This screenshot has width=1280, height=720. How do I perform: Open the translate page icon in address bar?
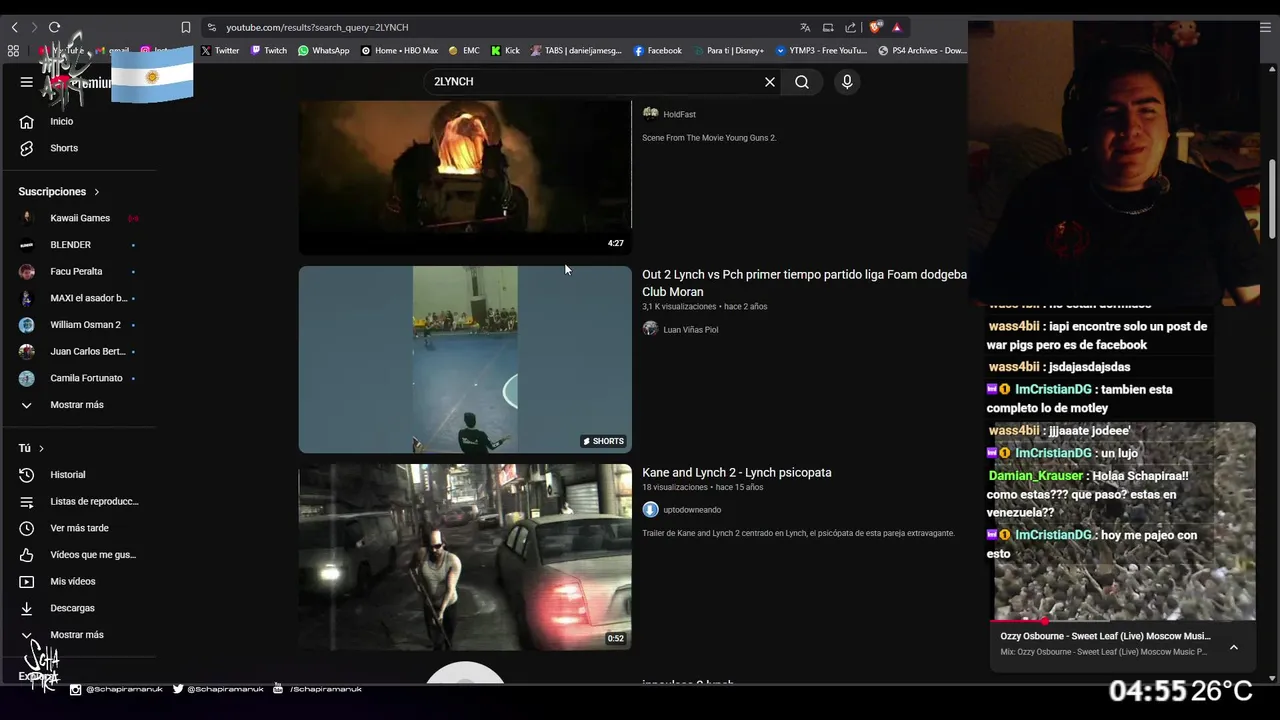[x=805, y=27]
